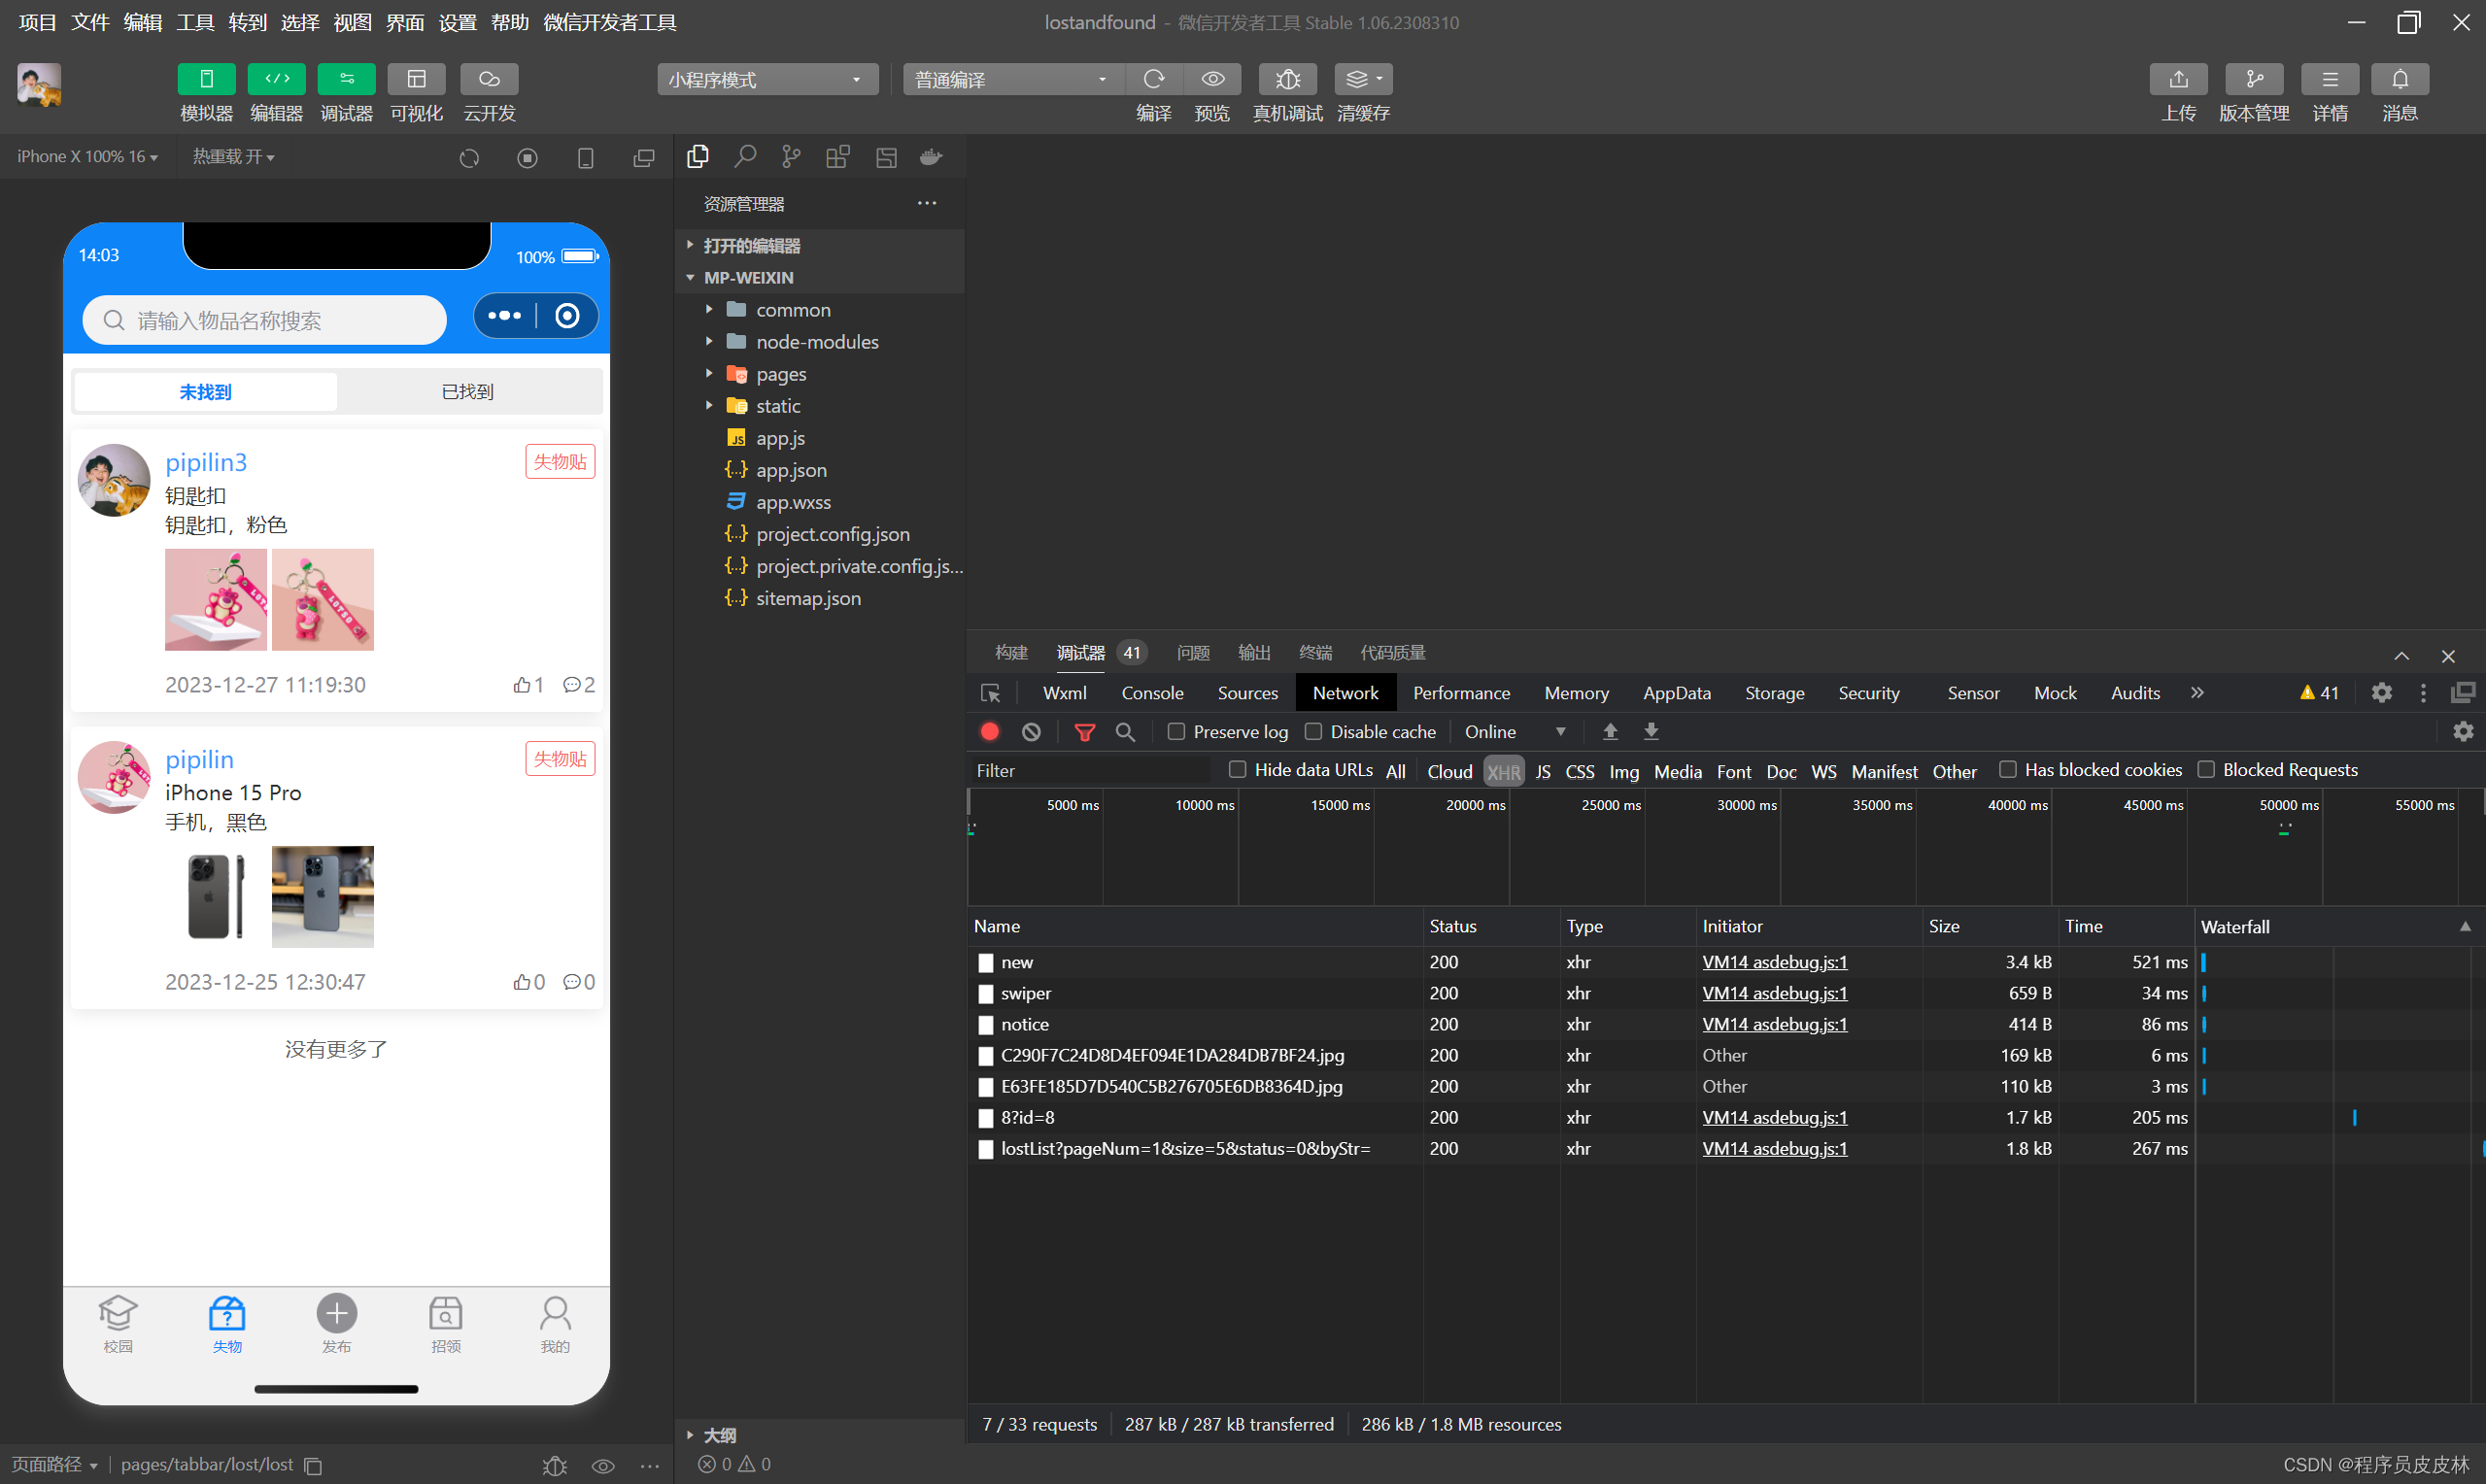The height and width of the screenshot is (1484, 2486).
Task: Click the simulator/device preview icon
Action: tap(205, 80)
